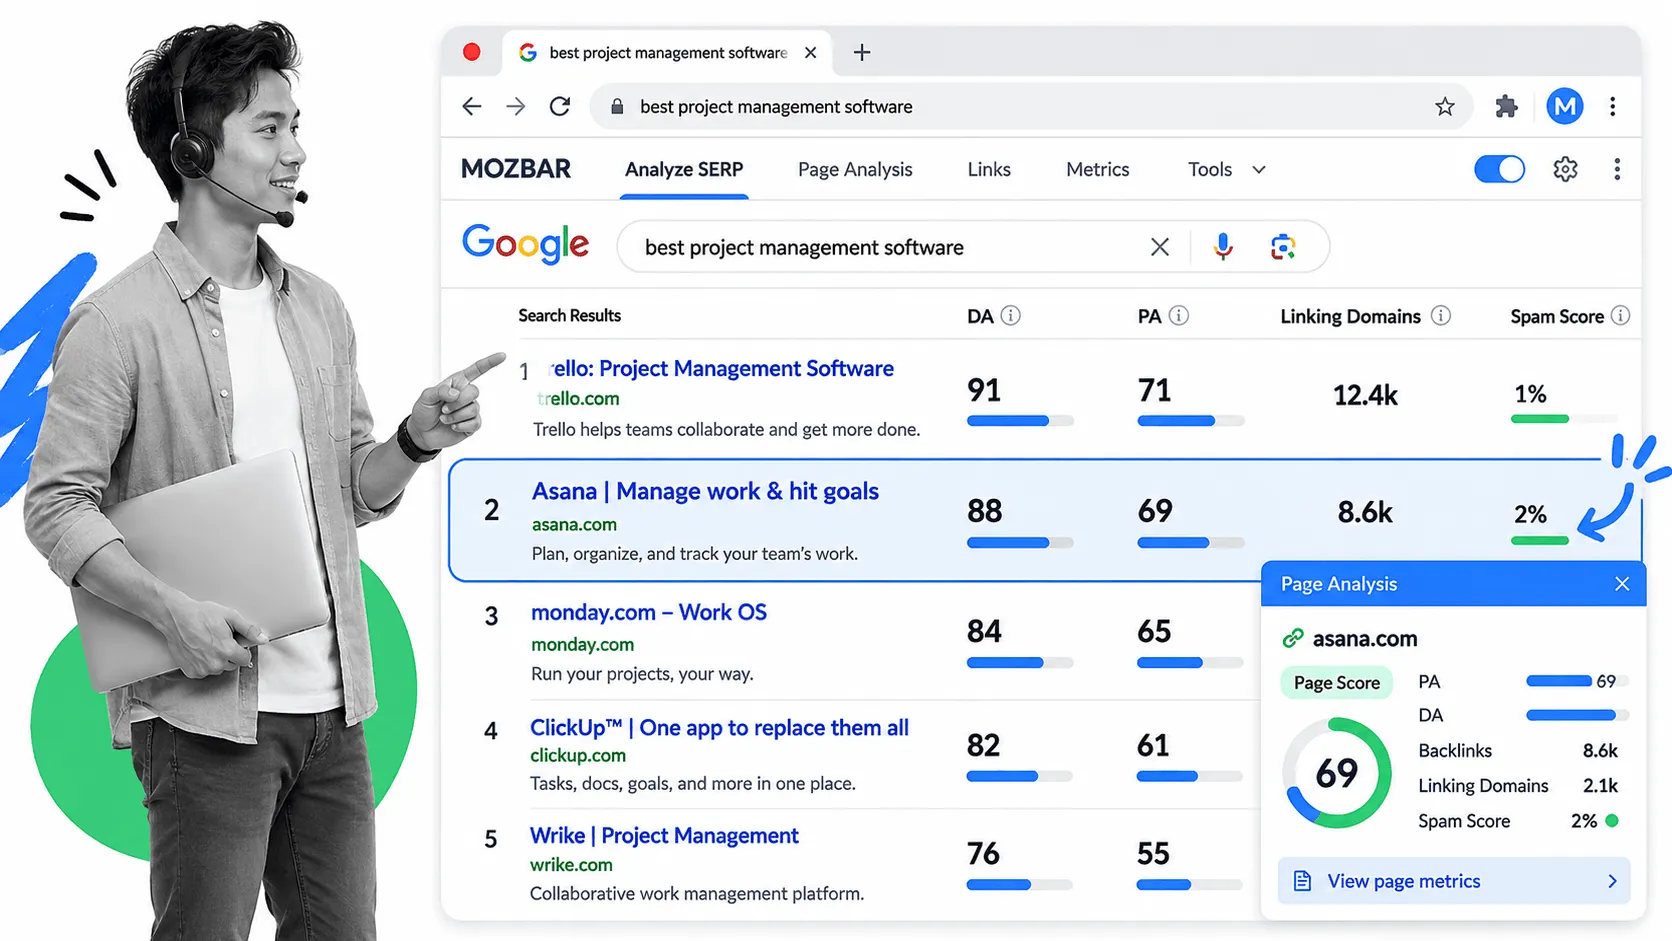The image size is (1672, 941).
Task: Click Asana's 8.6k linking domains cell
Action: (1365, 512)
